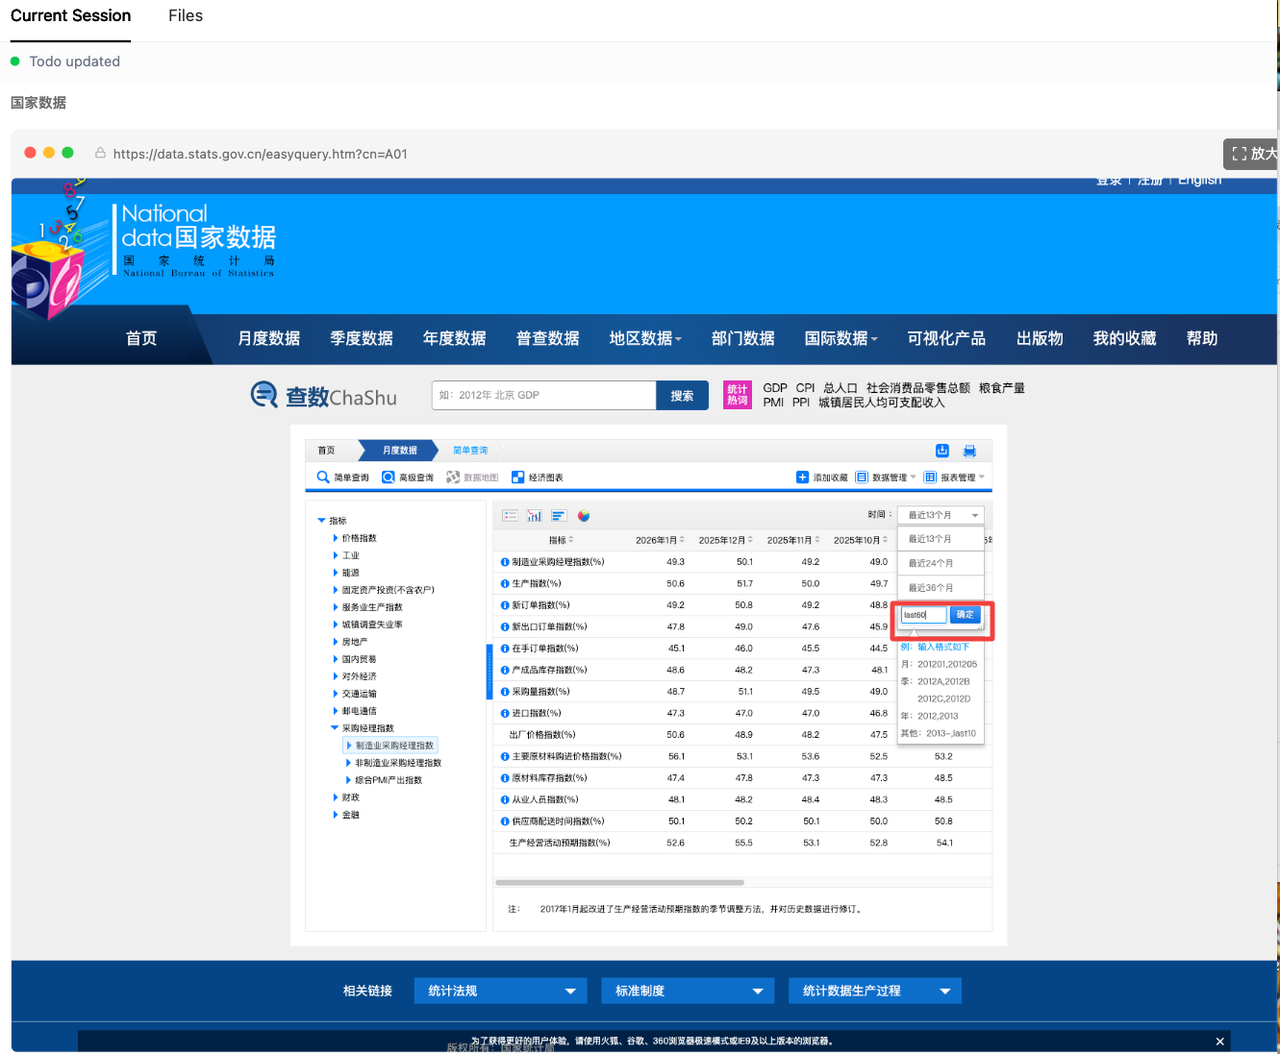Open 国际数据 navigation menu
Viewport: 1280px width, 1054px height.
(x=841, y=338)
